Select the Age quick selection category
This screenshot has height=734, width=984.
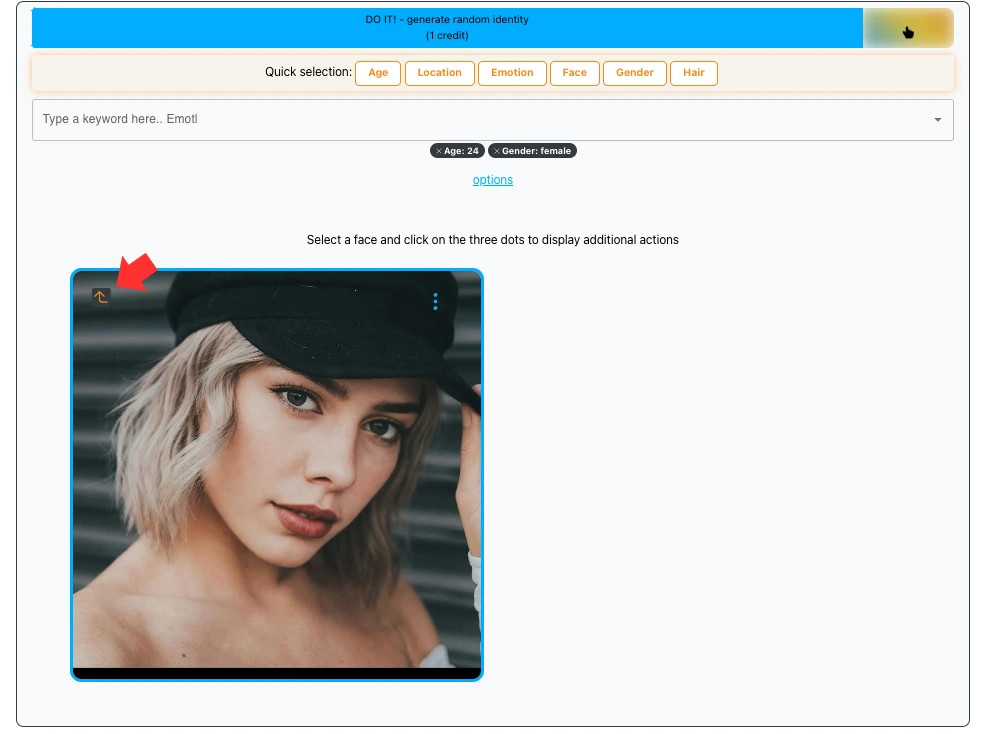click(x=377, y=72)
